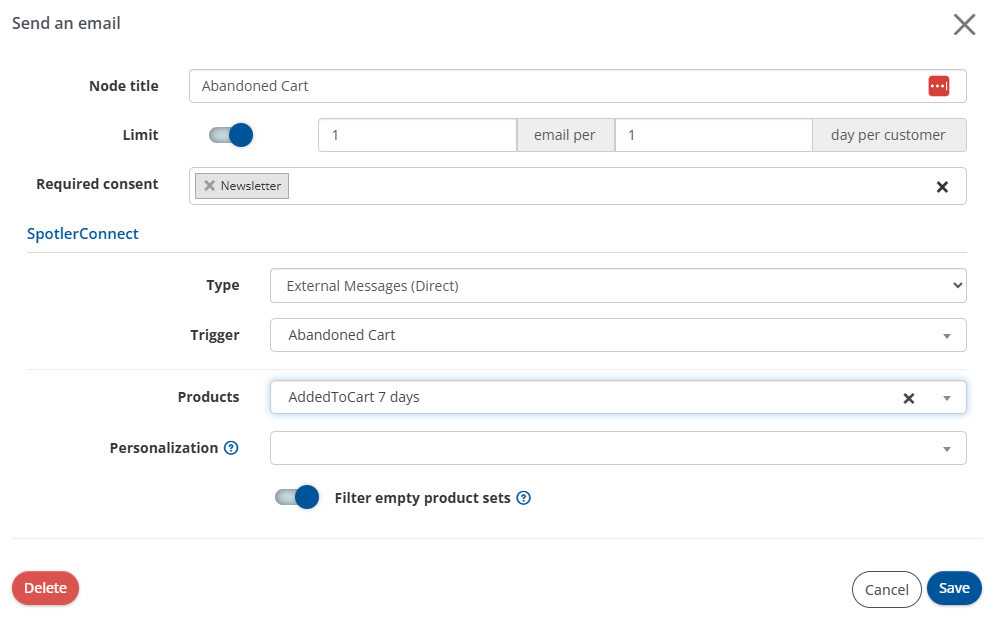Click the Filter empty product sets help icon

coord(523,498)
